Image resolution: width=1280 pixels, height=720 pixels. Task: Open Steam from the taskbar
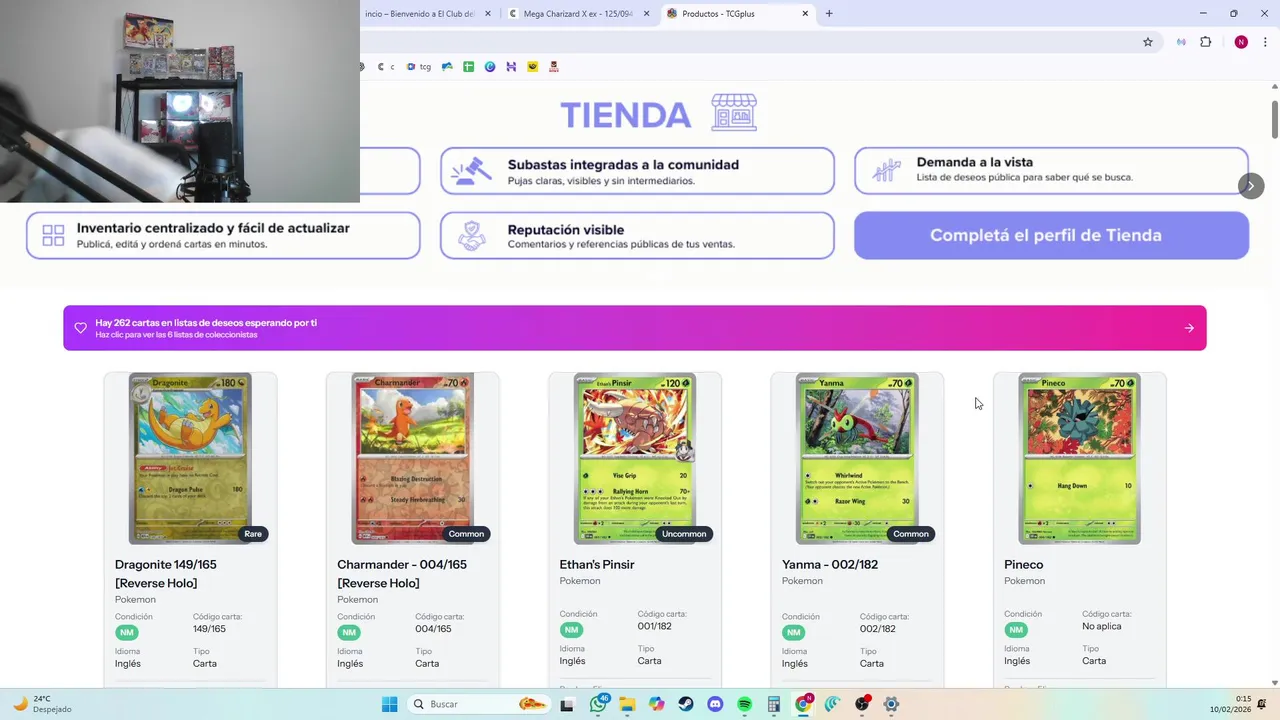pyautogui.click(x=685, y=704)
